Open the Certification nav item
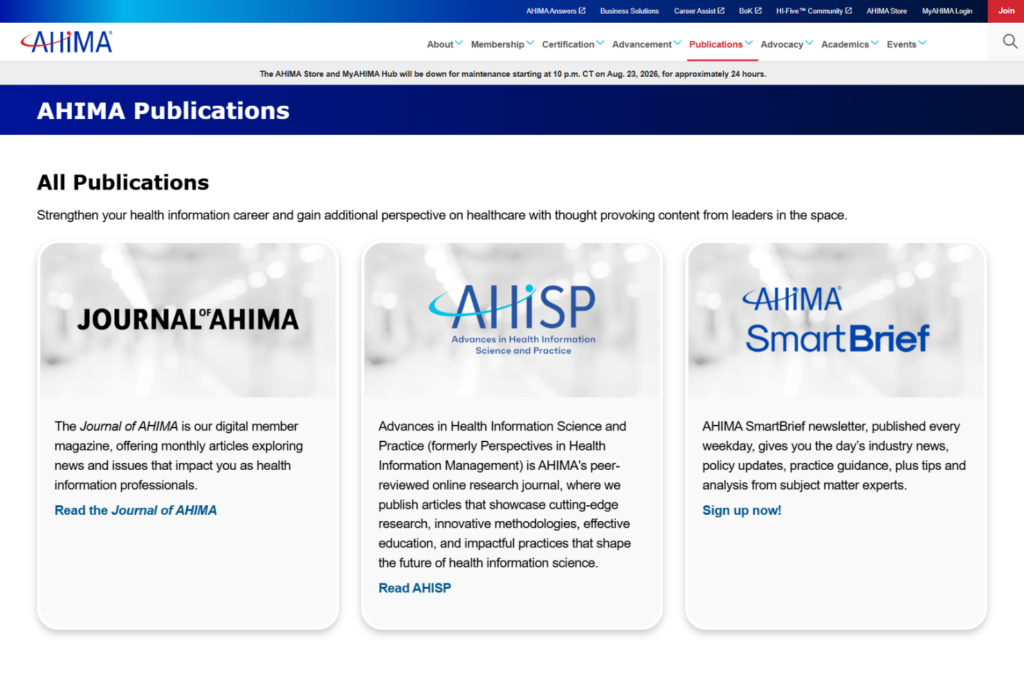Viewport: 1024px width, 683px height. pyautogui.click(x=568, y=44)
